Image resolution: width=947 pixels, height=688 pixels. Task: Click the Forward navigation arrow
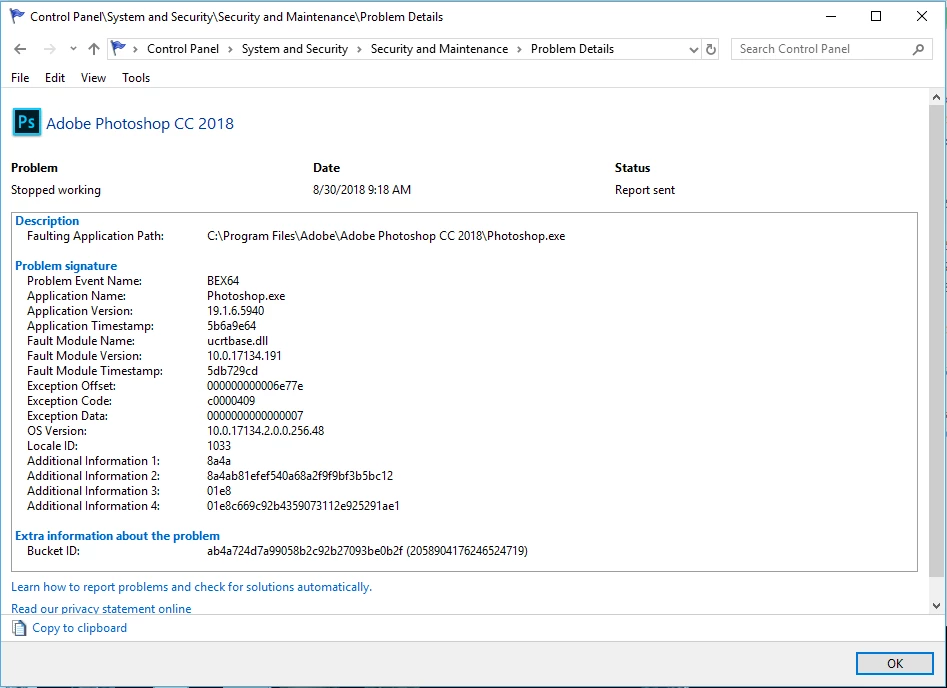50,49
